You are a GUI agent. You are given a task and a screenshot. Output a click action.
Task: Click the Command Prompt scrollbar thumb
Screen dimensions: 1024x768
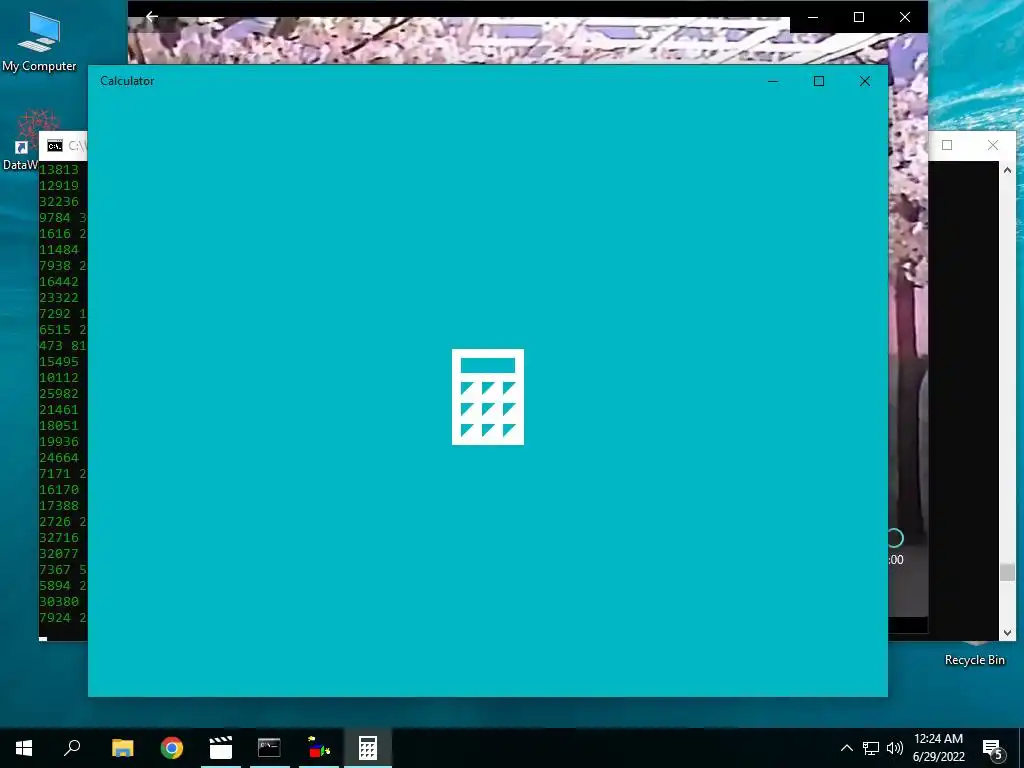[1007, 572]
